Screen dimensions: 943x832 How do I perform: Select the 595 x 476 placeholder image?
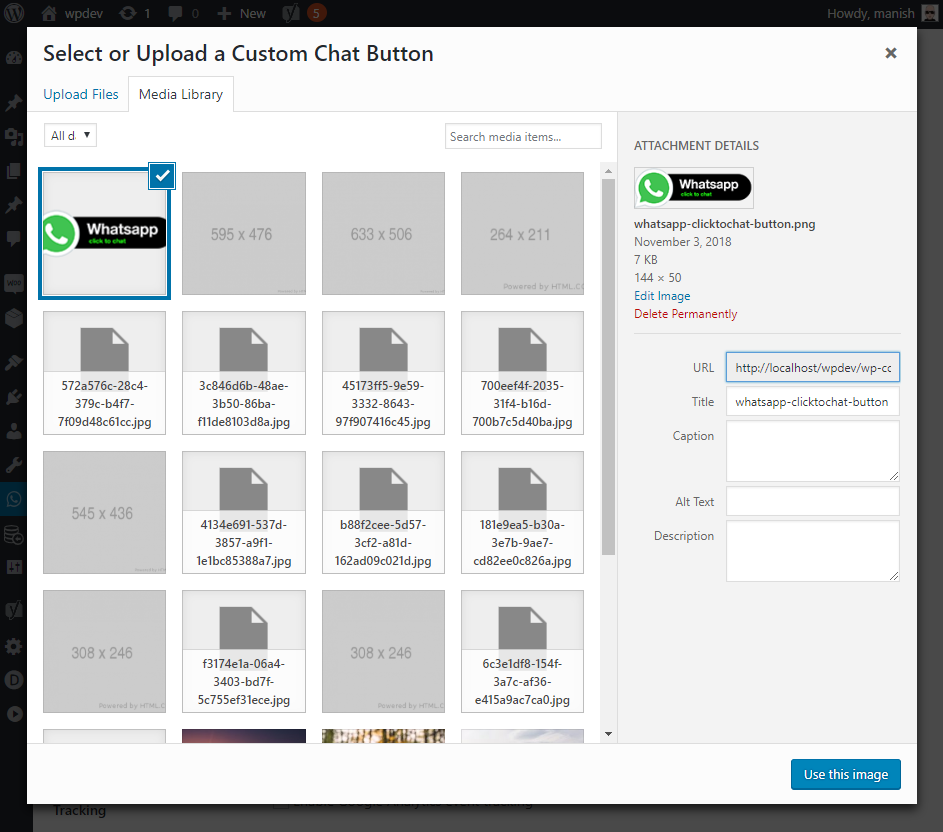tap(244, 233)
